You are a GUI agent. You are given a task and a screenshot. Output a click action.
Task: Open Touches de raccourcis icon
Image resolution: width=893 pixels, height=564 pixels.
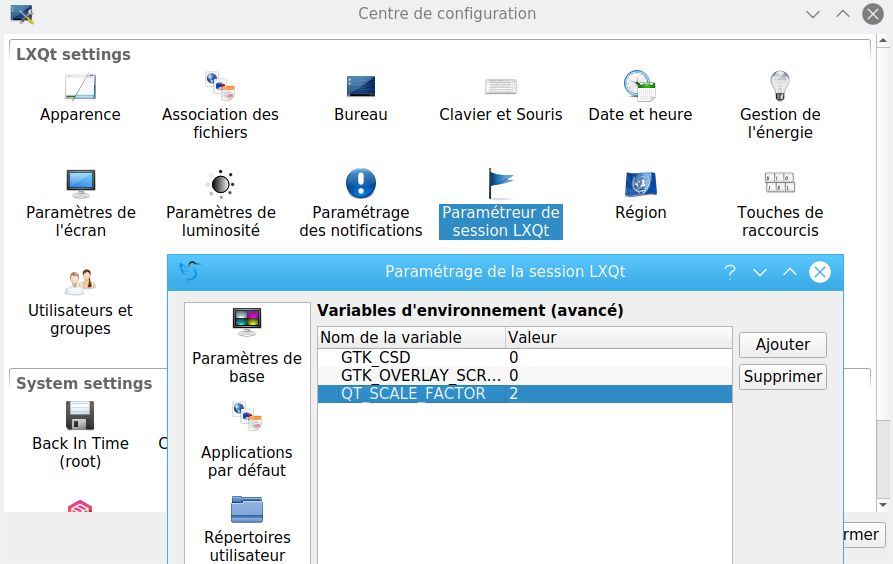point(780,183)
